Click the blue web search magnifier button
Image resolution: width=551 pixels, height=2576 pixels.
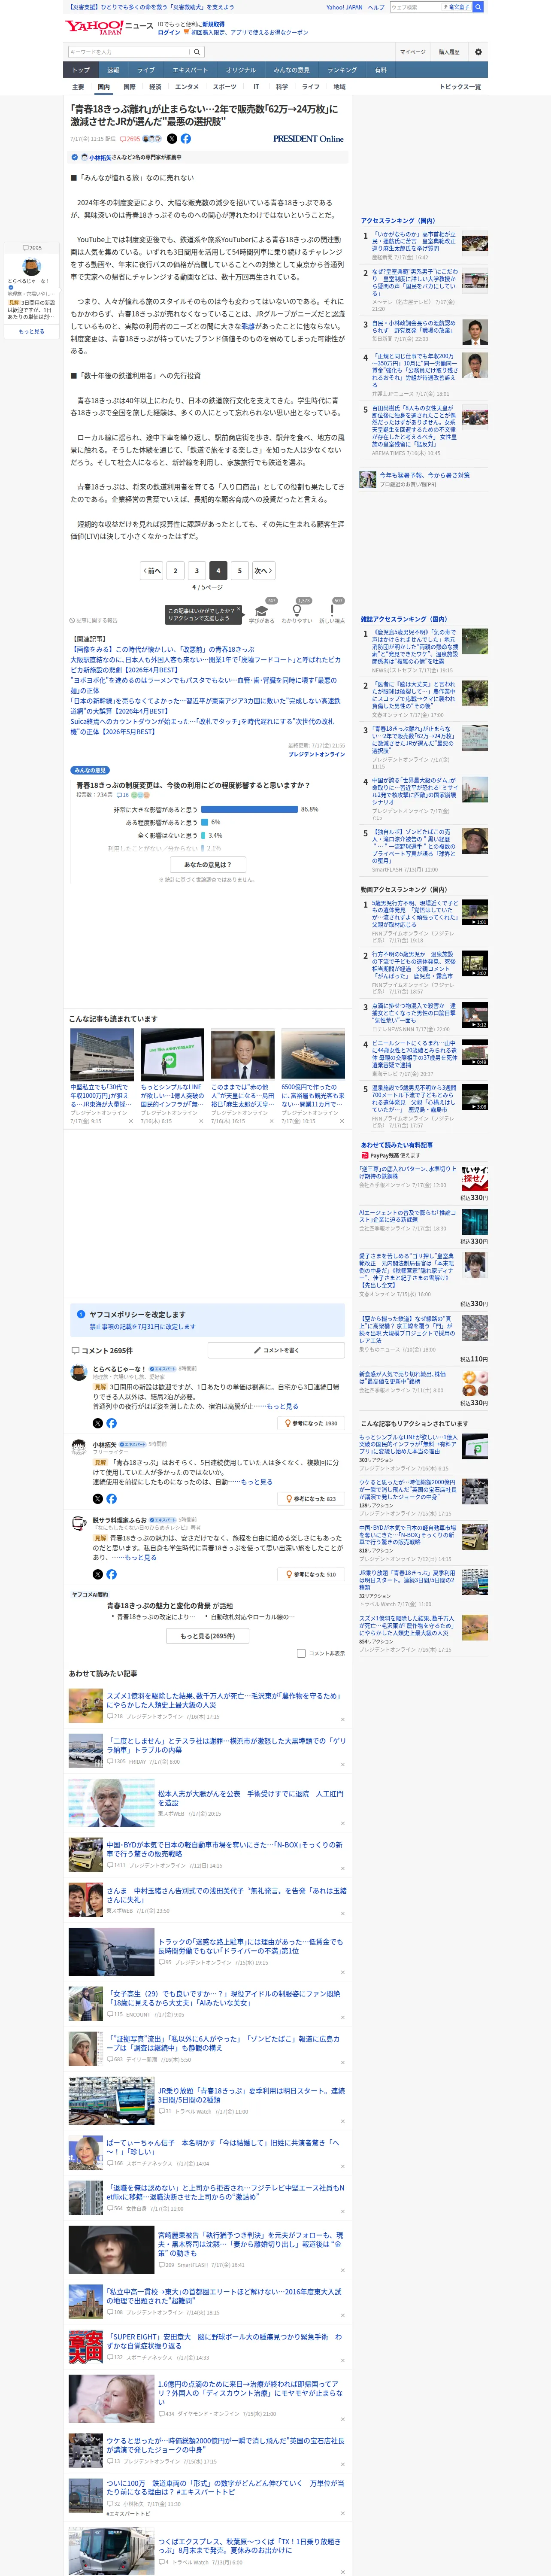(478, 7)
